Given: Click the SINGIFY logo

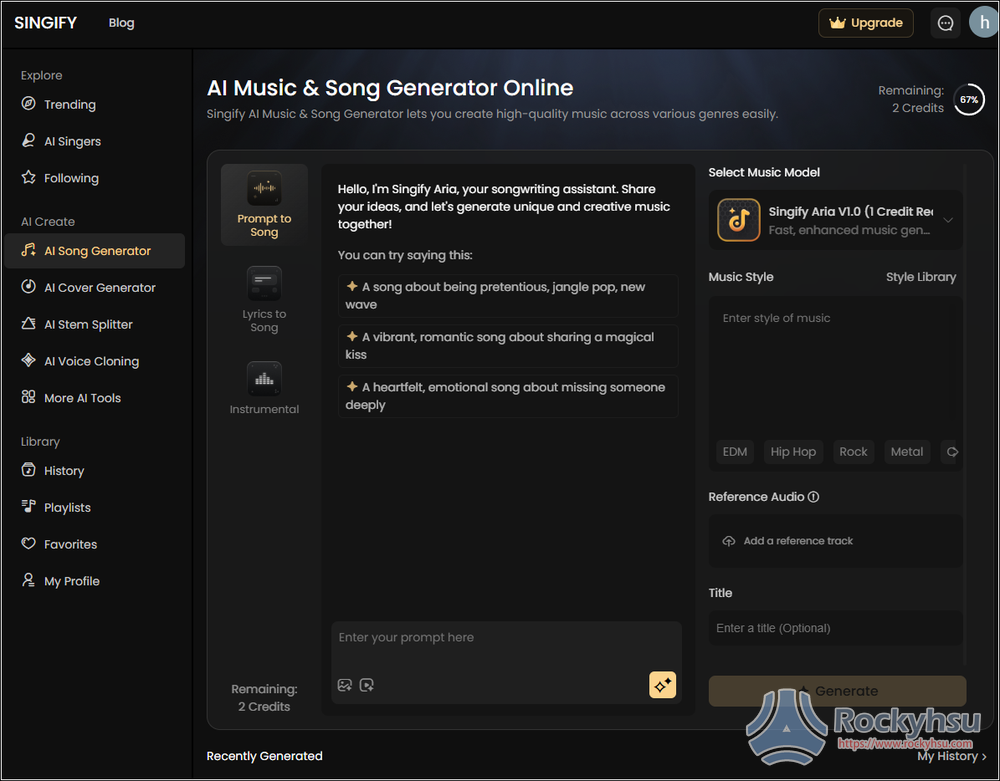Looking at the screenshot, I should coord(45,23).
